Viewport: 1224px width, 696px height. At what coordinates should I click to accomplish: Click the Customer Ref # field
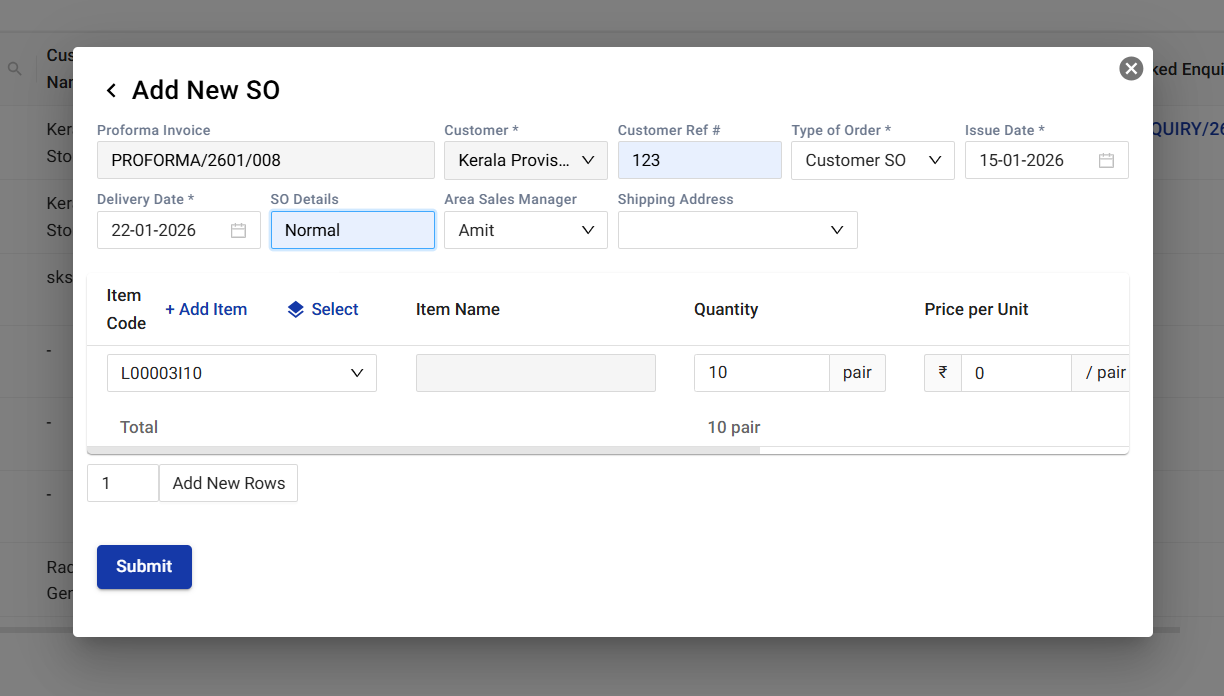coord(699,161)
